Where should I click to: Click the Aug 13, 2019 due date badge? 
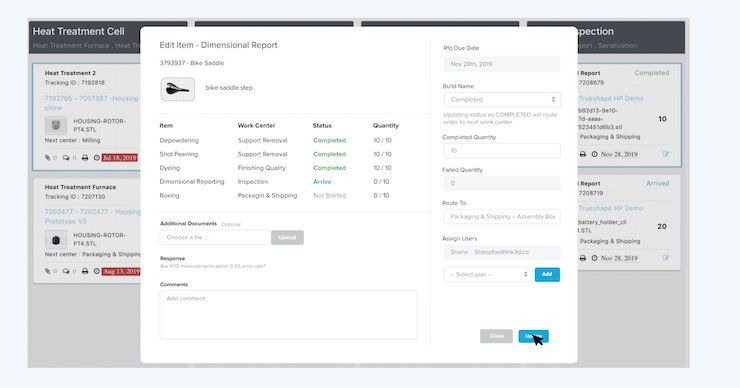pos(121,271)
